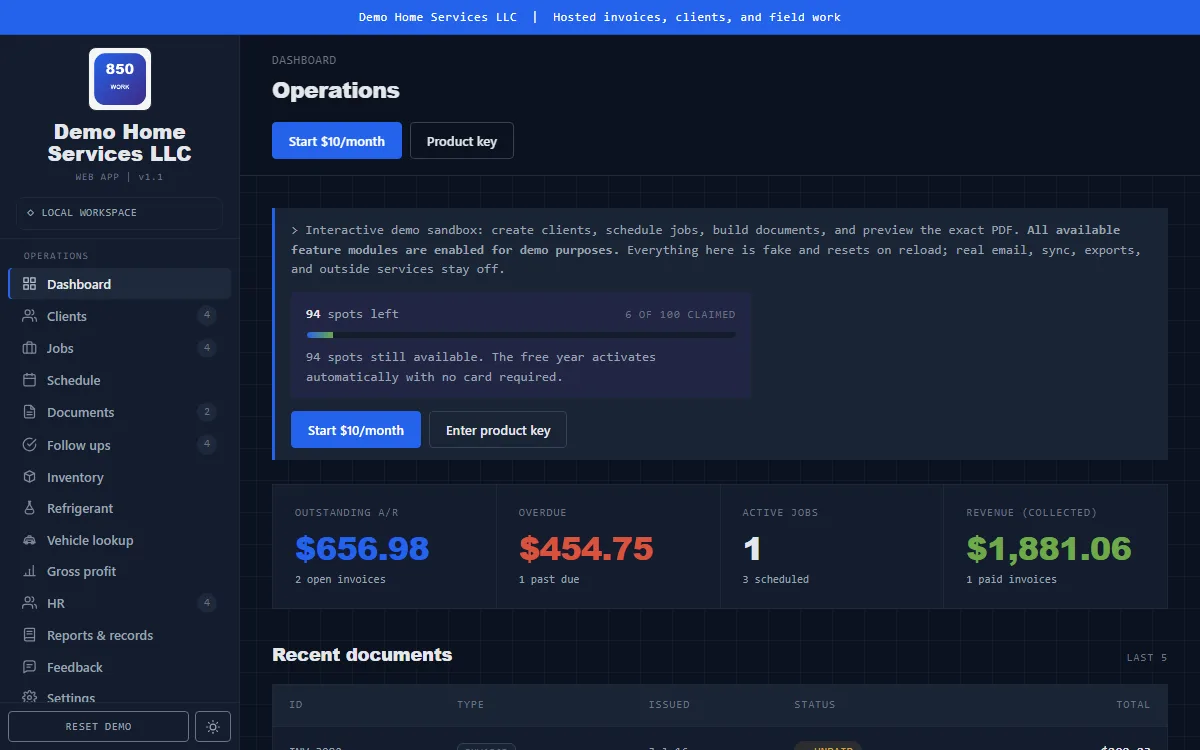Viewport: 1200px width, 750px height.
Task: Click the Status column header
Action: coord(815,705)
